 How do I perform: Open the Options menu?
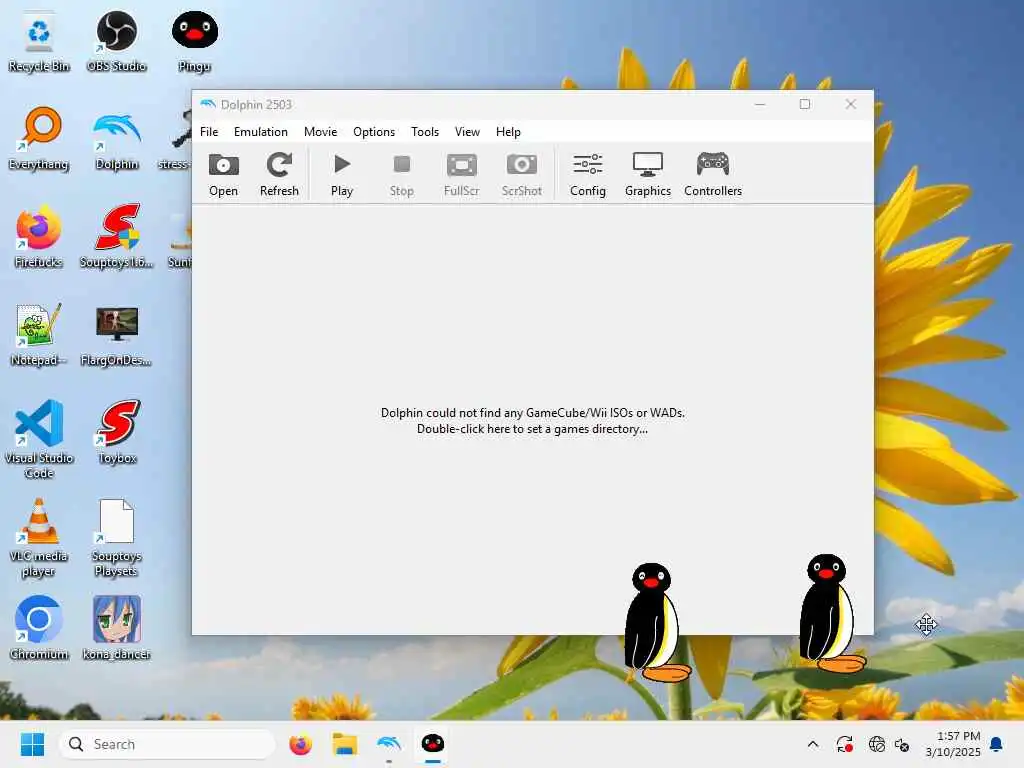[374, 132]
